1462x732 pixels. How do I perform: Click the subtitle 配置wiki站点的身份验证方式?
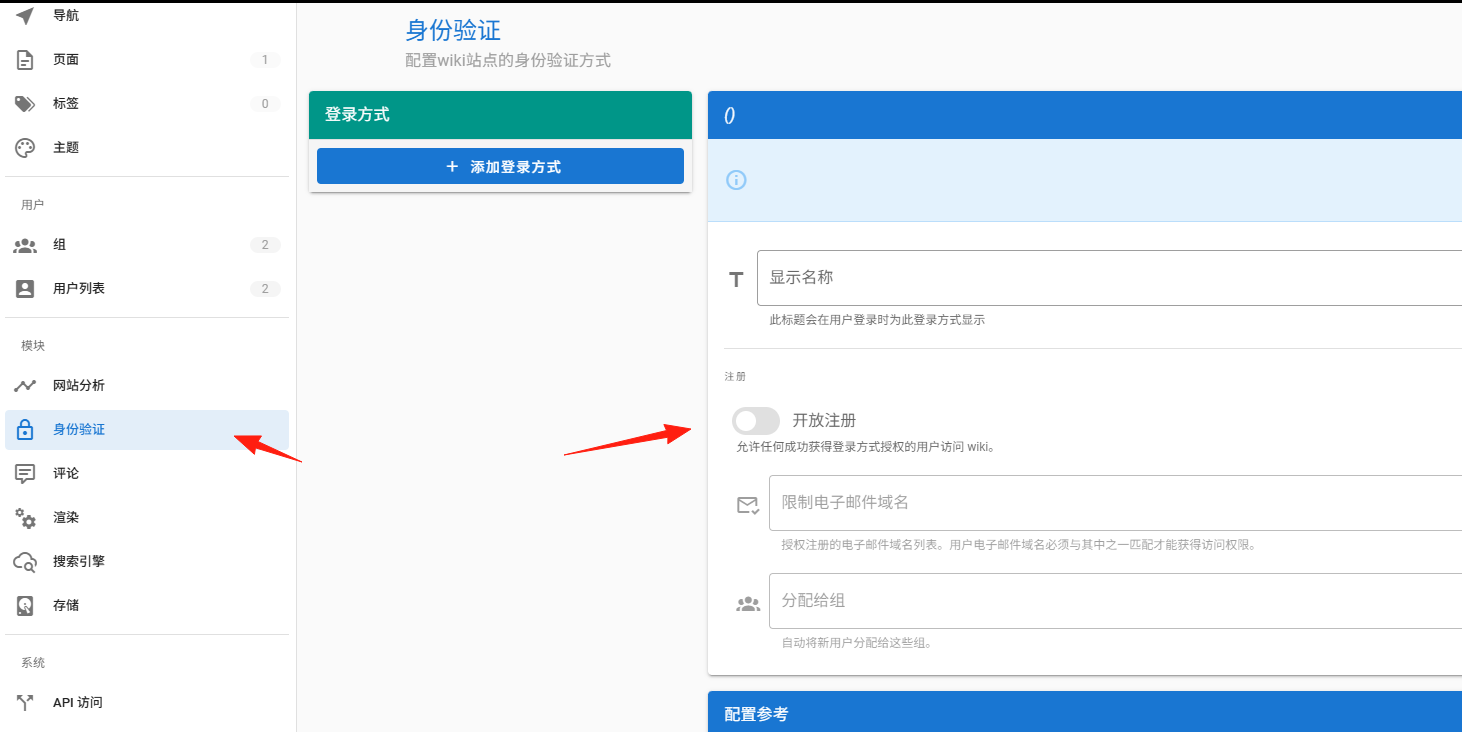[508, 61]
